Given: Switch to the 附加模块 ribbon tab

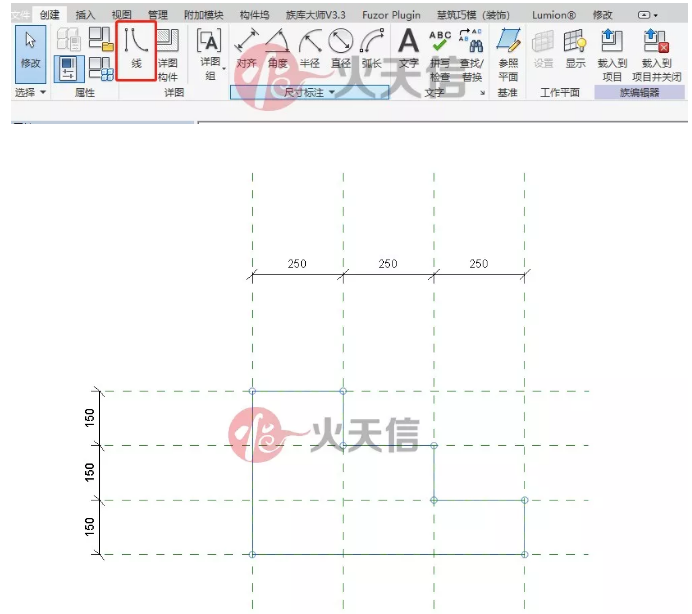Looking at the screenshot, I should 203,15.
